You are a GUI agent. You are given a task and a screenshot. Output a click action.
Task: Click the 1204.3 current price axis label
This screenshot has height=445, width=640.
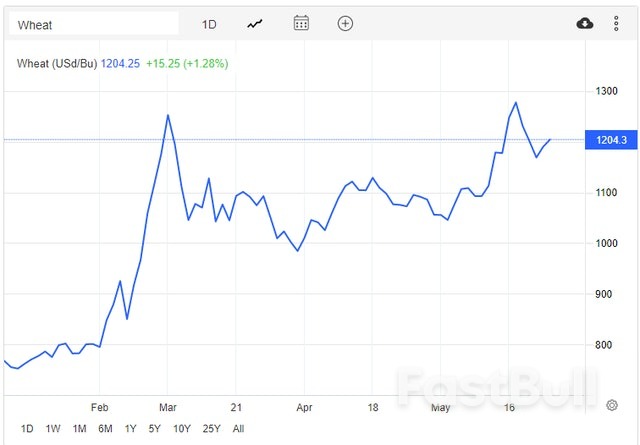pos(610,140)
